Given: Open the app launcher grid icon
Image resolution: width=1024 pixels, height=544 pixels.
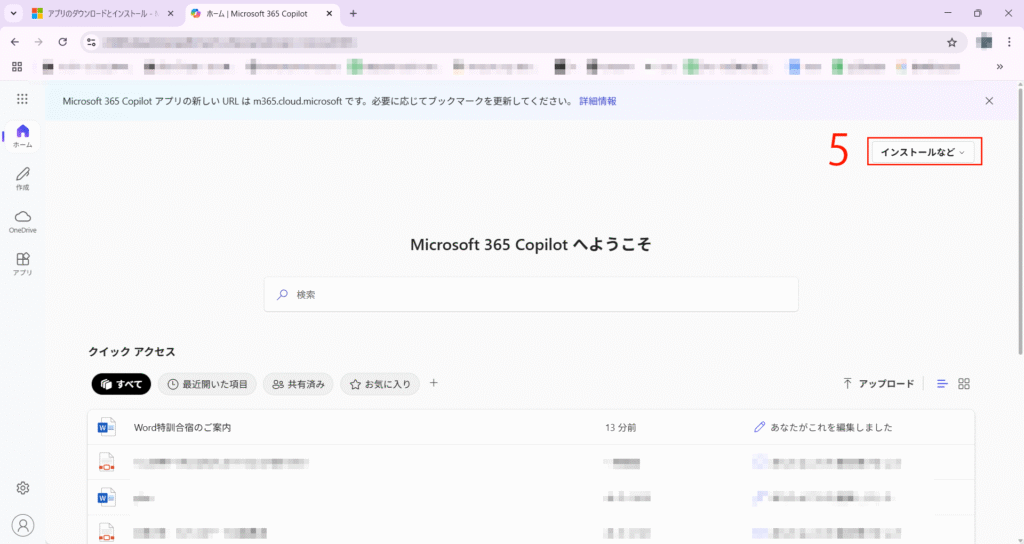Looking at the screenshot, I should (x=22, y=99).
